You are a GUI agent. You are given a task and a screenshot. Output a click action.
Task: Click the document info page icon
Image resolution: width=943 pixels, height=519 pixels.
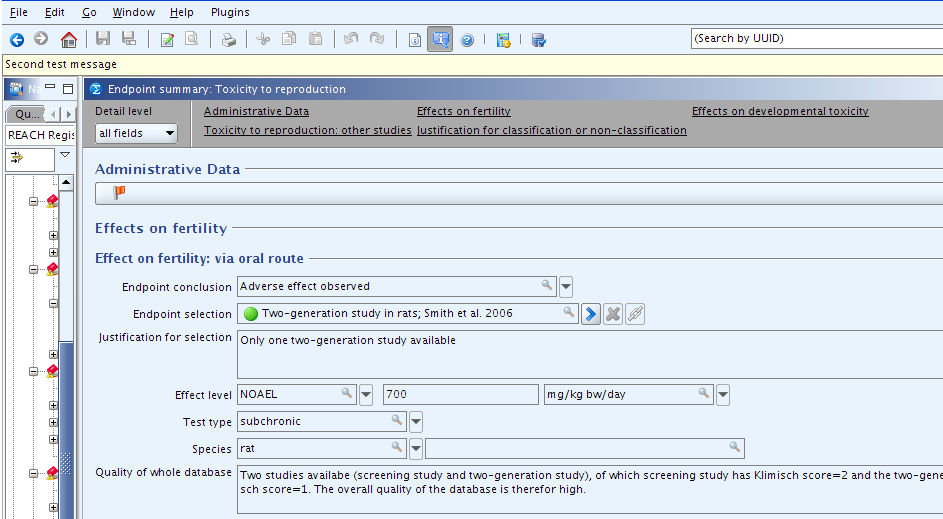pyautogui.click(x=415, y=40)
